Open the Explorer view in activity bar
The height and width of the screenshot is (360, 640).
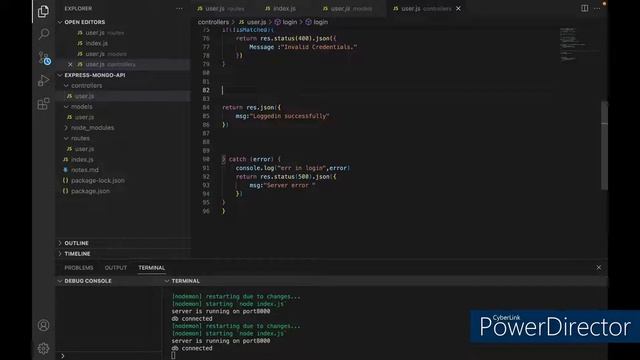[43, 11]
